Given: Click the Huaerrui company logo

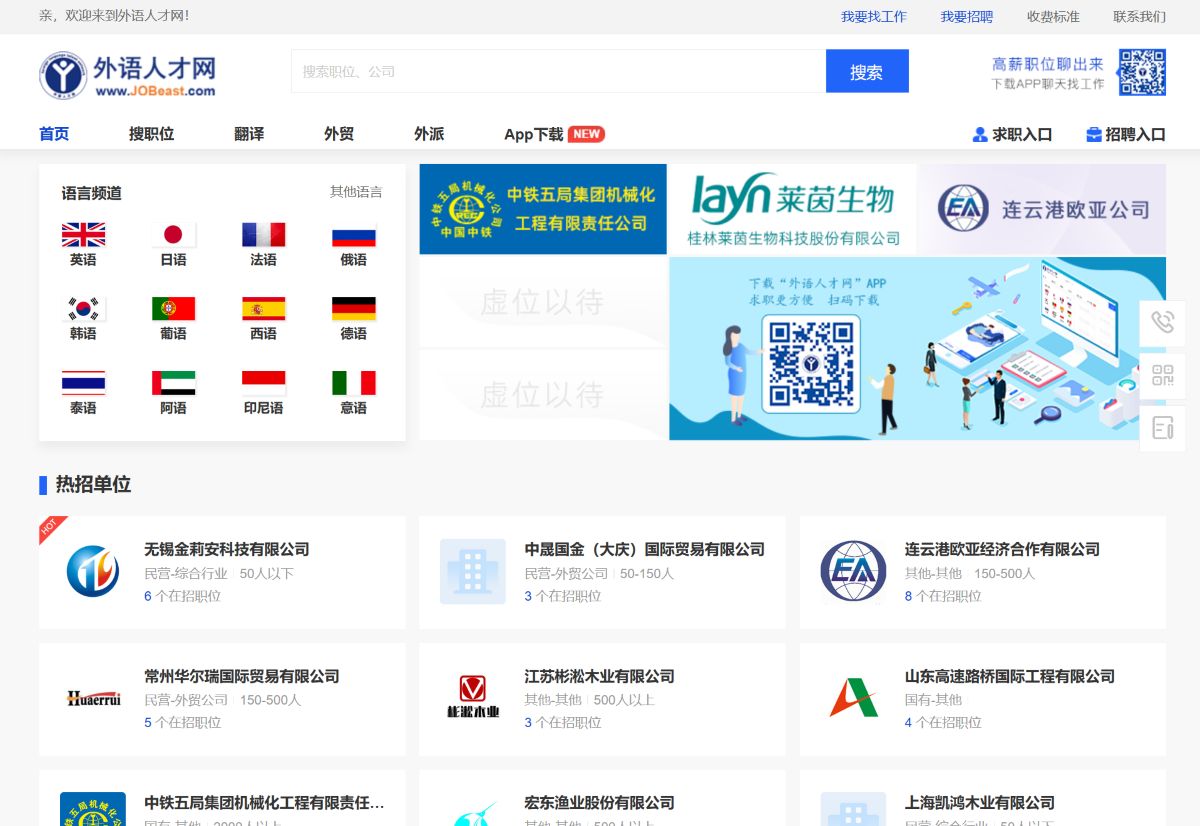Looking at the screenshot, I should 93,699.
